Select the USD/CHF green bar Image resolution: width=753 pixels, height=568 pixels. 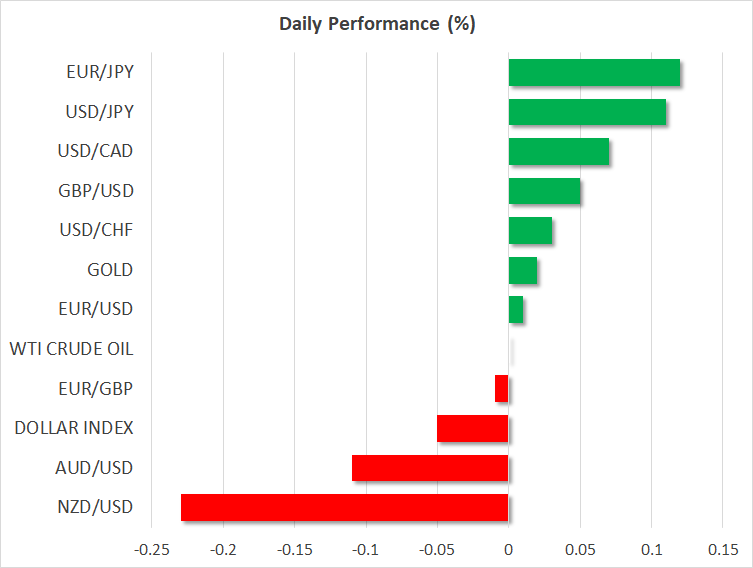click(x=530, y=231)
